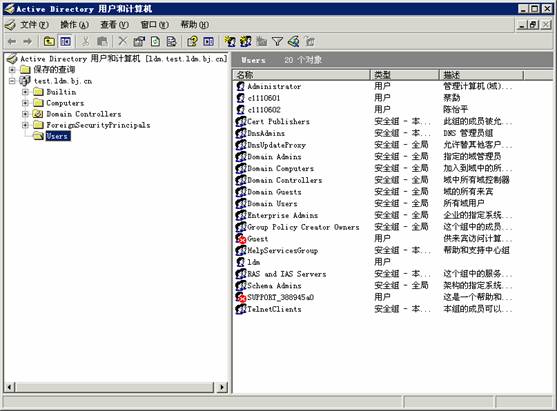This screenshot has height=411, width=557.
Task: Click the SUPPORT_388945a0 account icon
Action: tap(240, 297)
